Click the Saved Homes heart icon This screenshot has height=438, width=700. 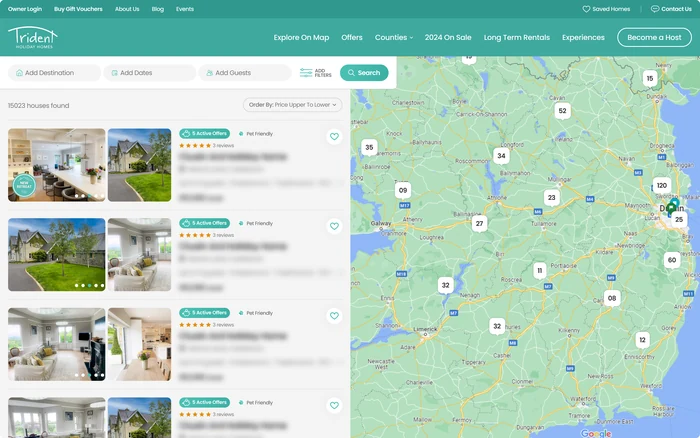pos(586,9)
